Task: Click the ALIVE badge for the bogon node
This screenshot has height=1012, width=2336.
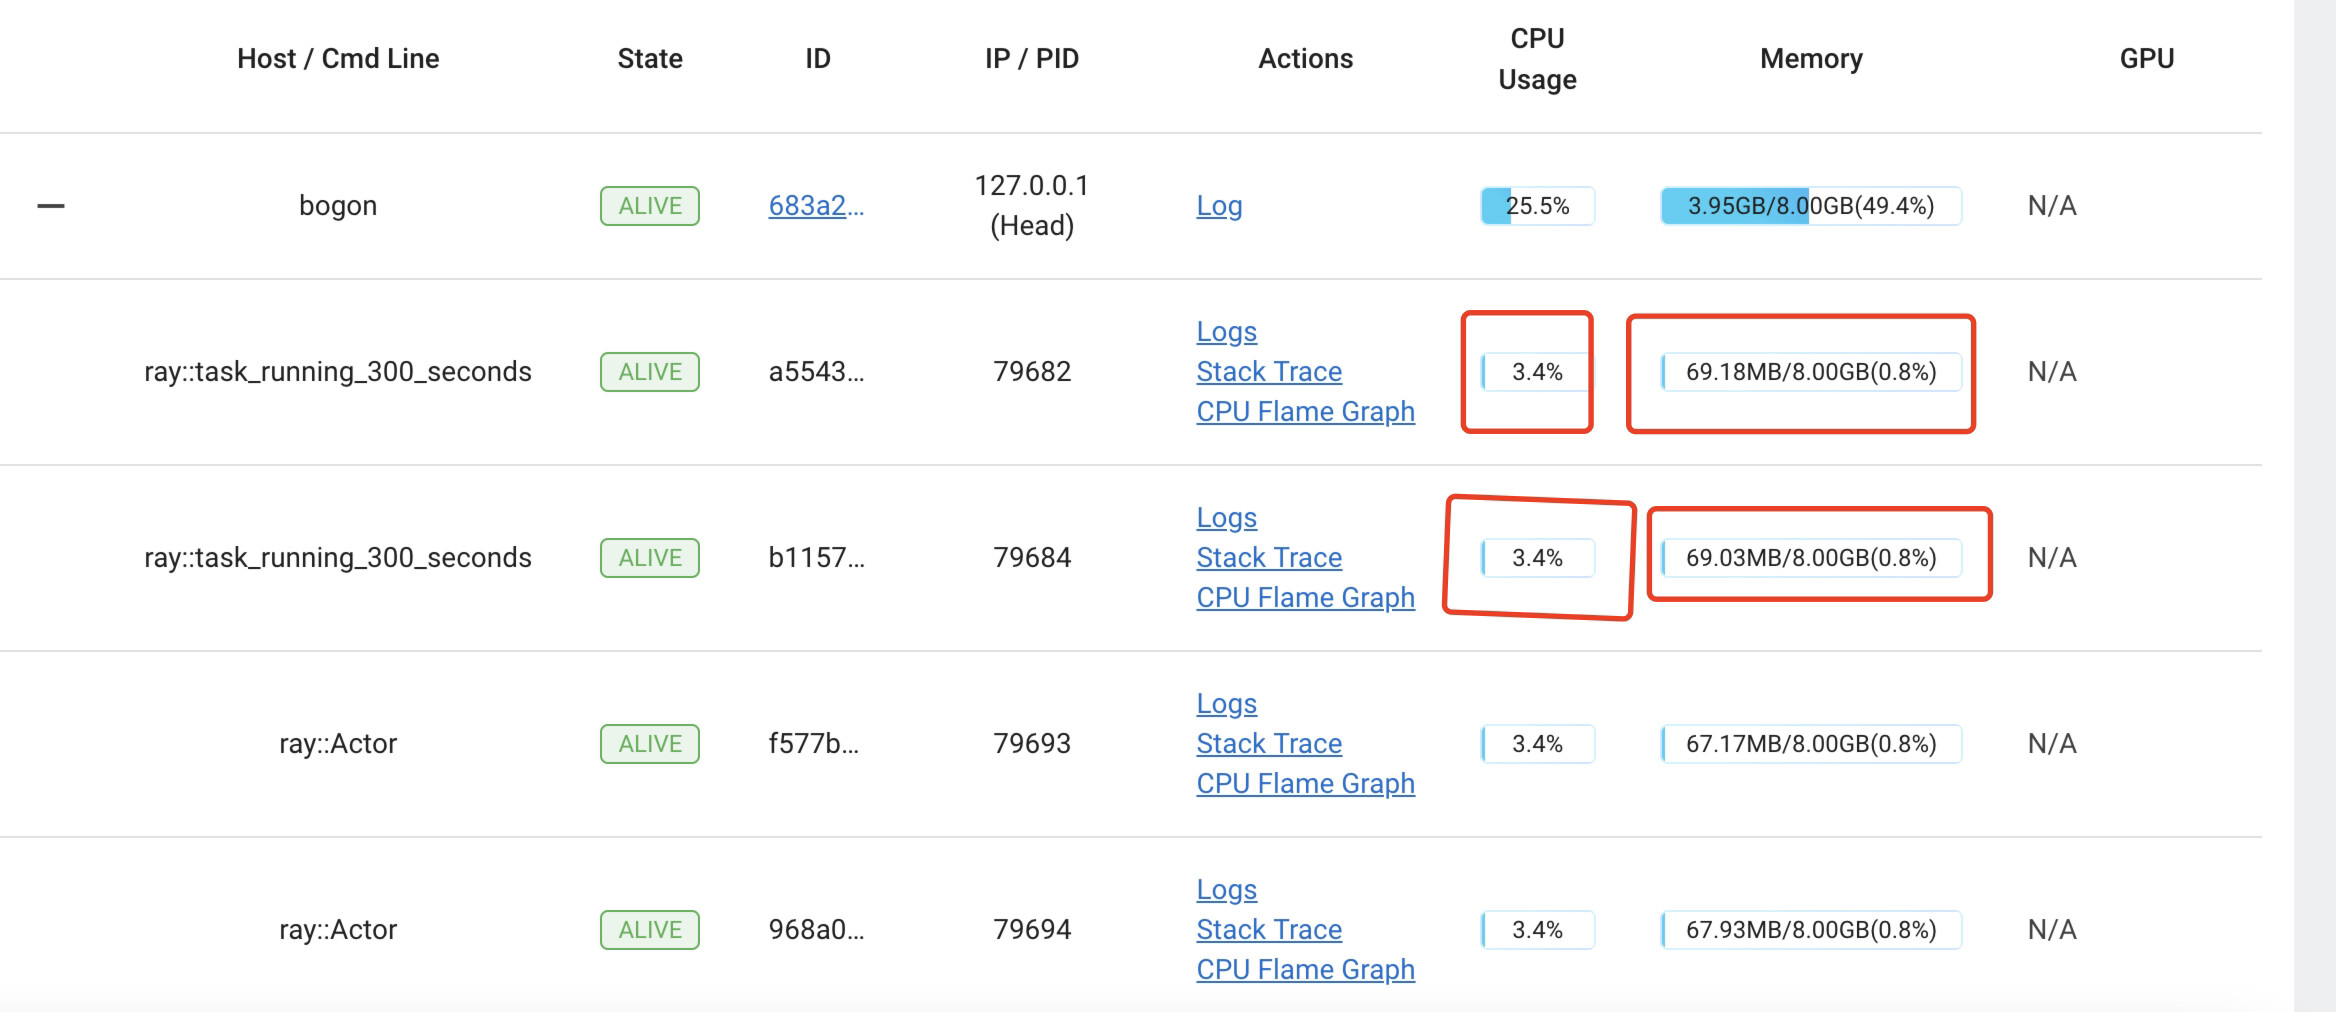Action: (x=649, y=206)
